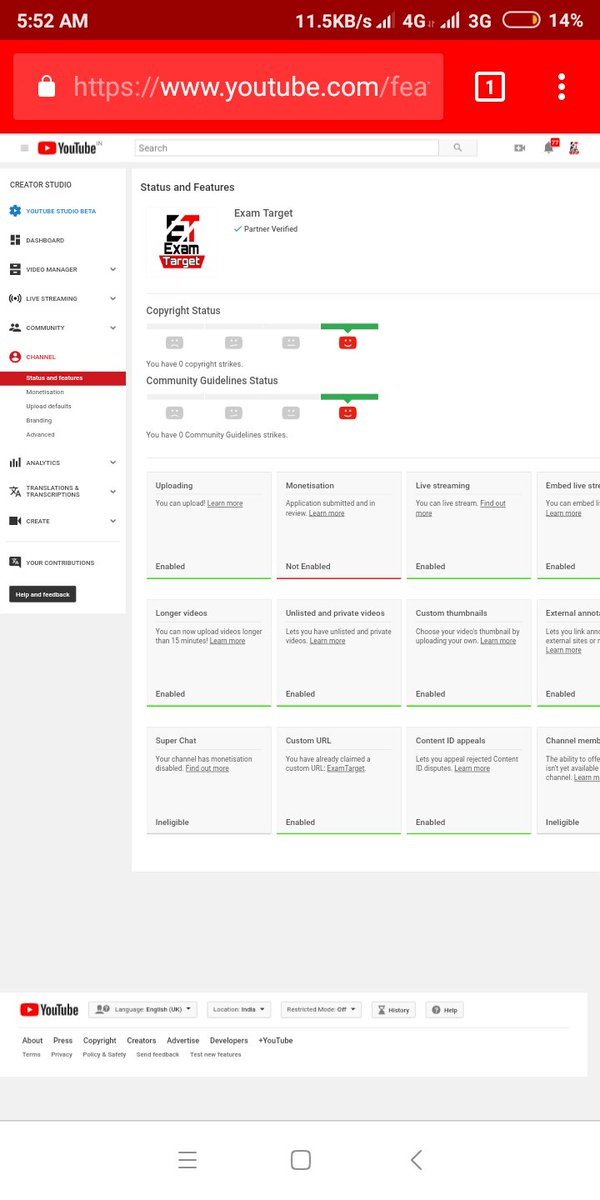
Task: Click Test new features in the footer
Action: [216, 1054]
